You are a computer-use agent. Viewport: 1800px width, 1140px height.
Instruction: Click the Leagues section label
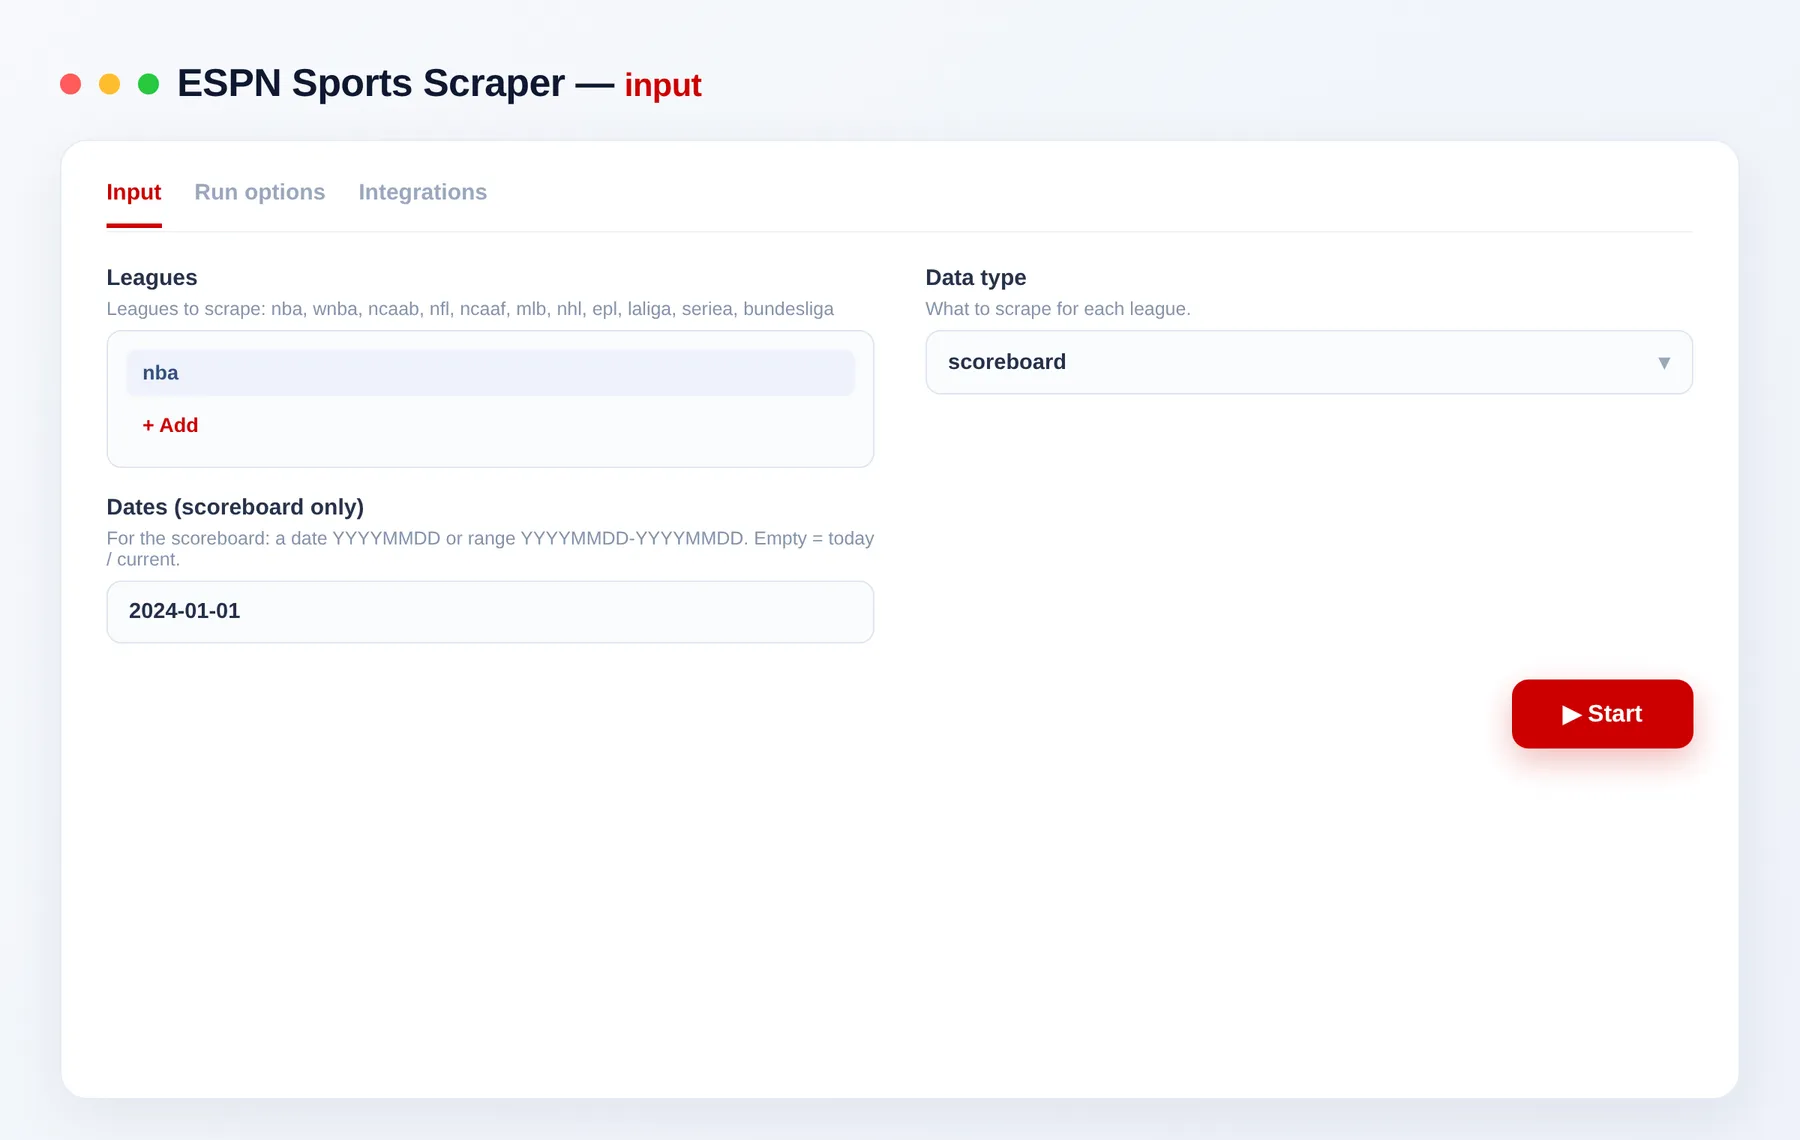click(x=152, y=278)
